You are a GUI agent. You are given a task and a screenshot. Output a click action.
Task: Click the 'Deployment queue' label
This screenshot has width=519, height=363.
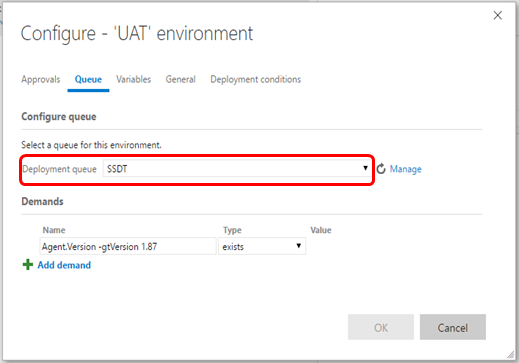pos(59,169)
